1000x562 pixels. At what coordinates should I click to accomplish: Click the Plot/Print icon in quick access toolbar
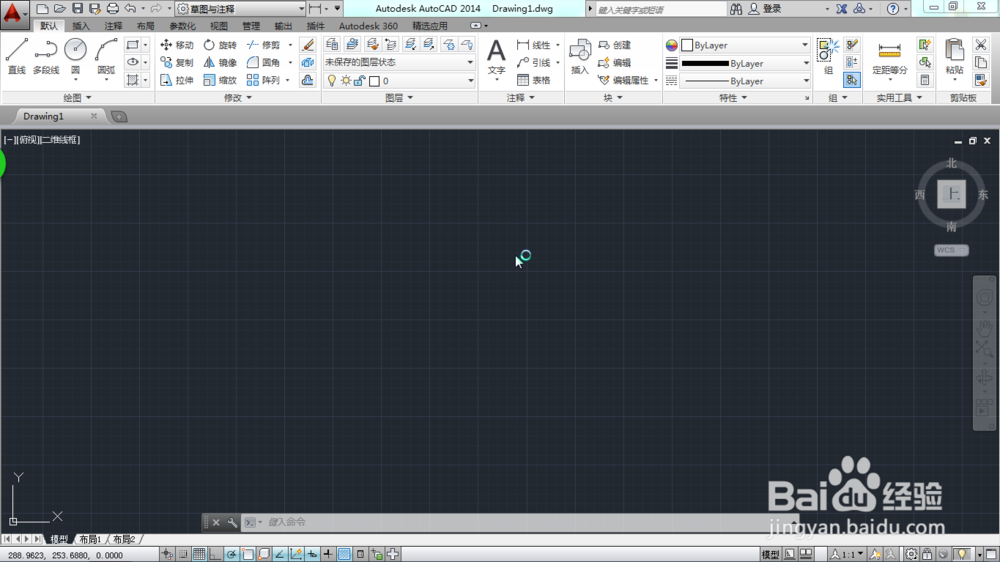(112, 8)
